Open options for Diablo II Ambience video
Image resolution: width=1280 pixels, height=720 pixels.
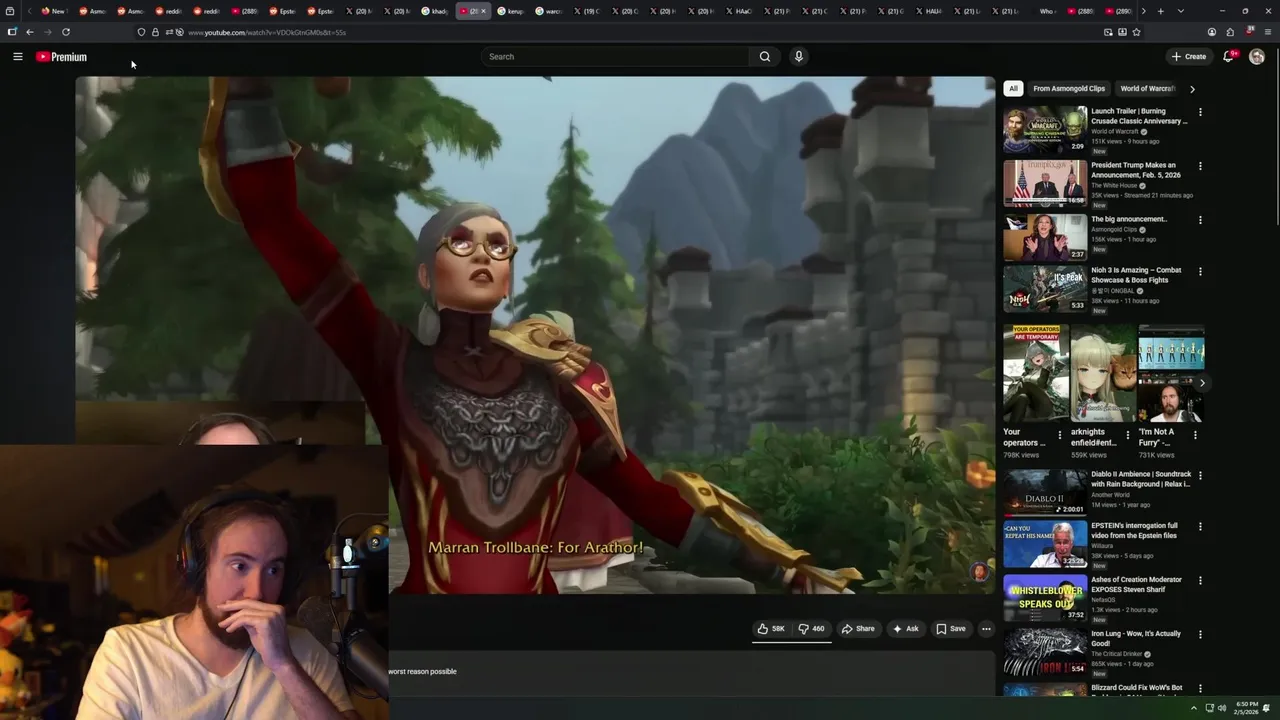tap(1200, 475)
